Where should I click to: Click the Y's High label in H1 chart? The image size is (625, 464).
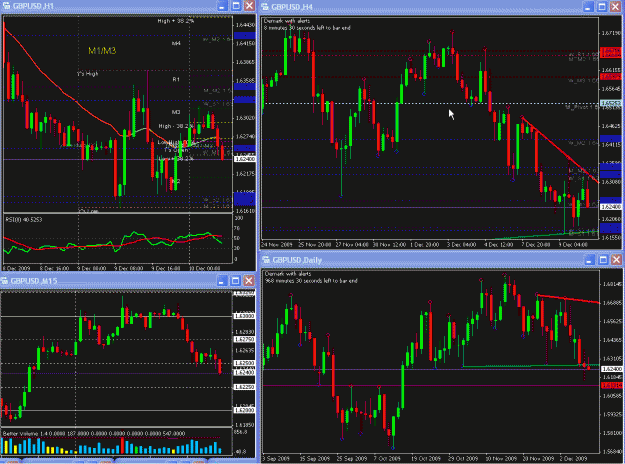pos(88,74)
